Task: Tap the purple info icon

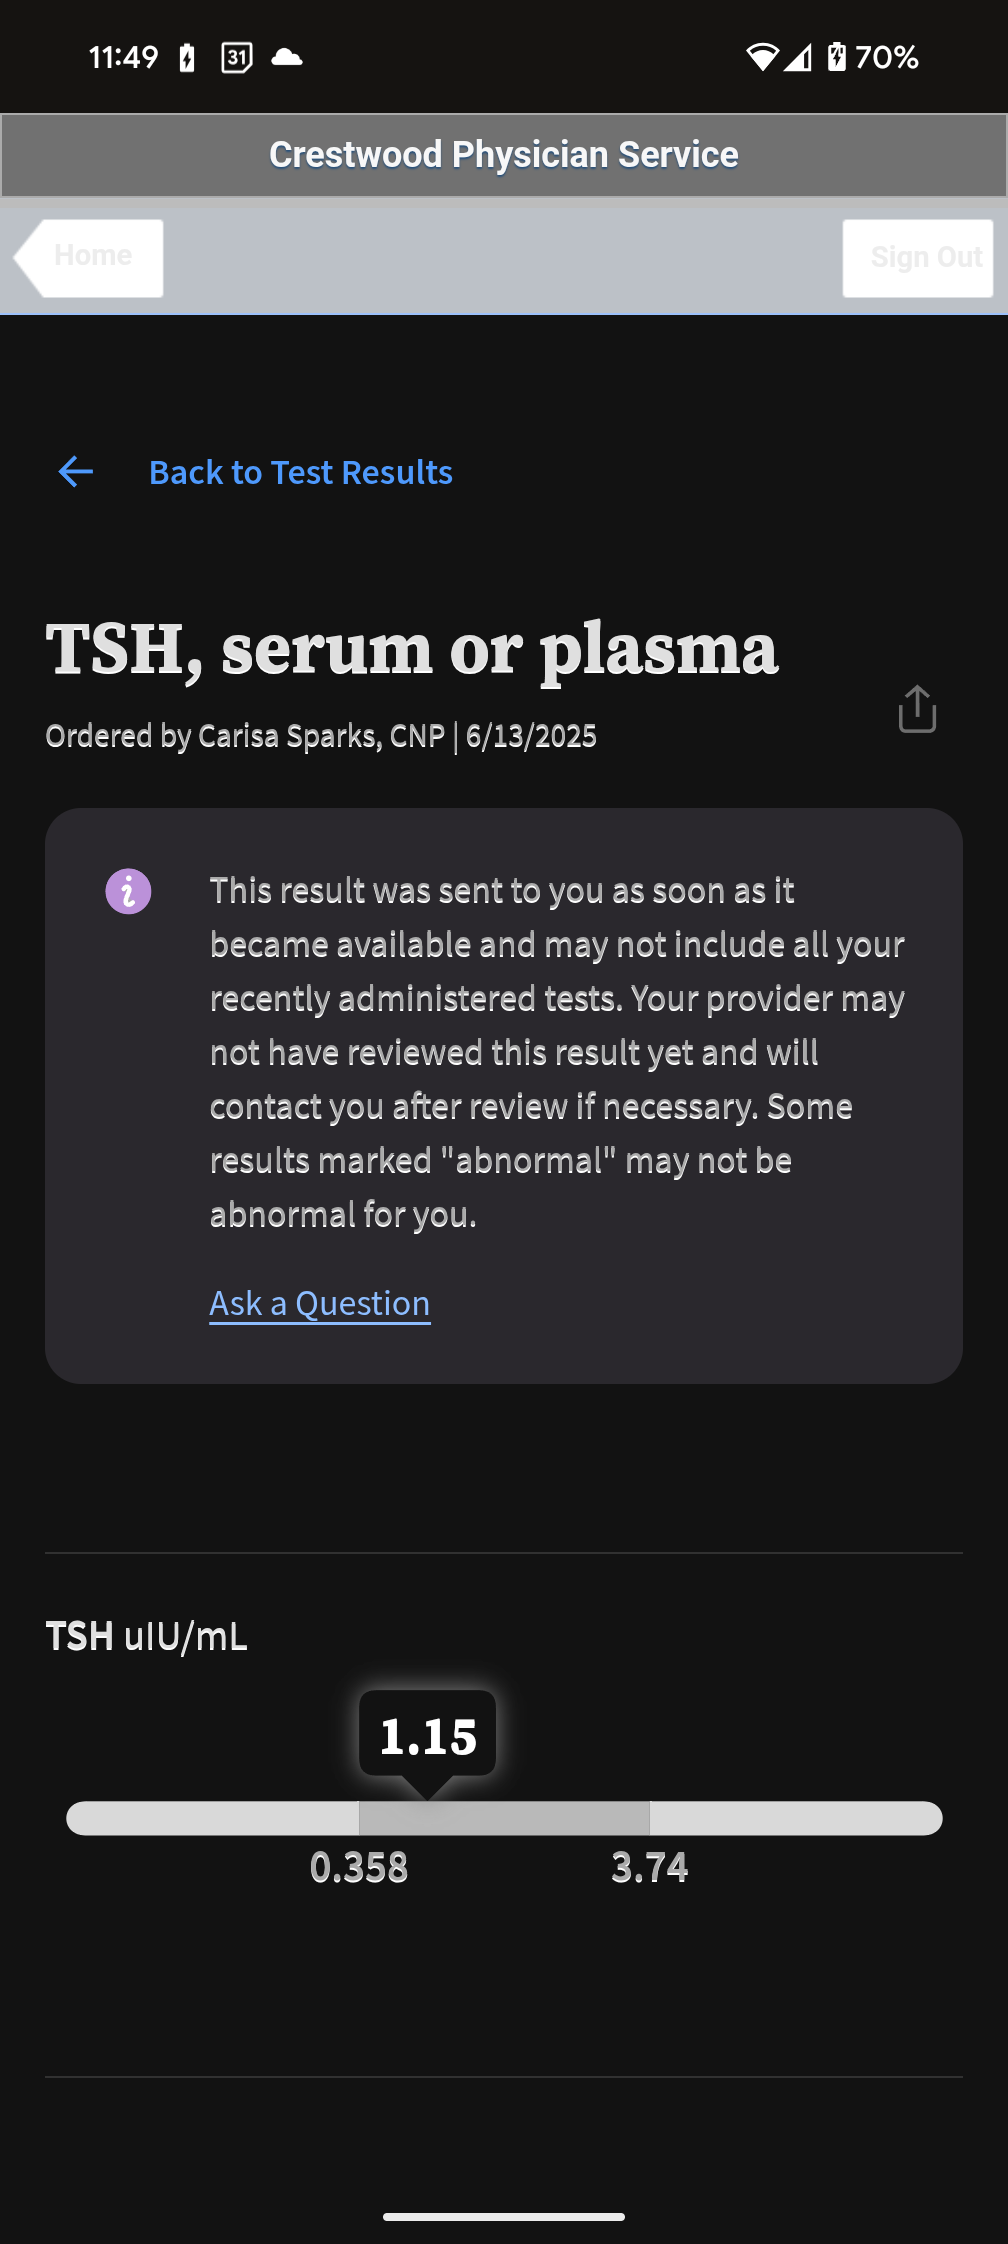Action: (x=128, y=891)
